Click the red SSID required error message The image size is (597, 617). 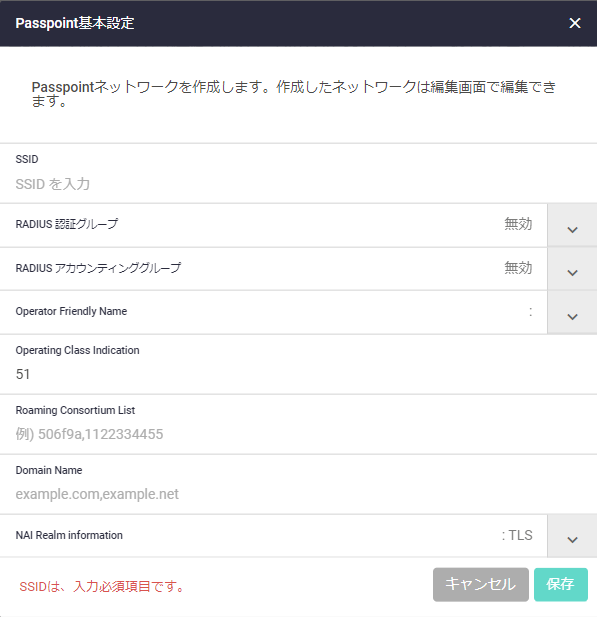(102, 586)
